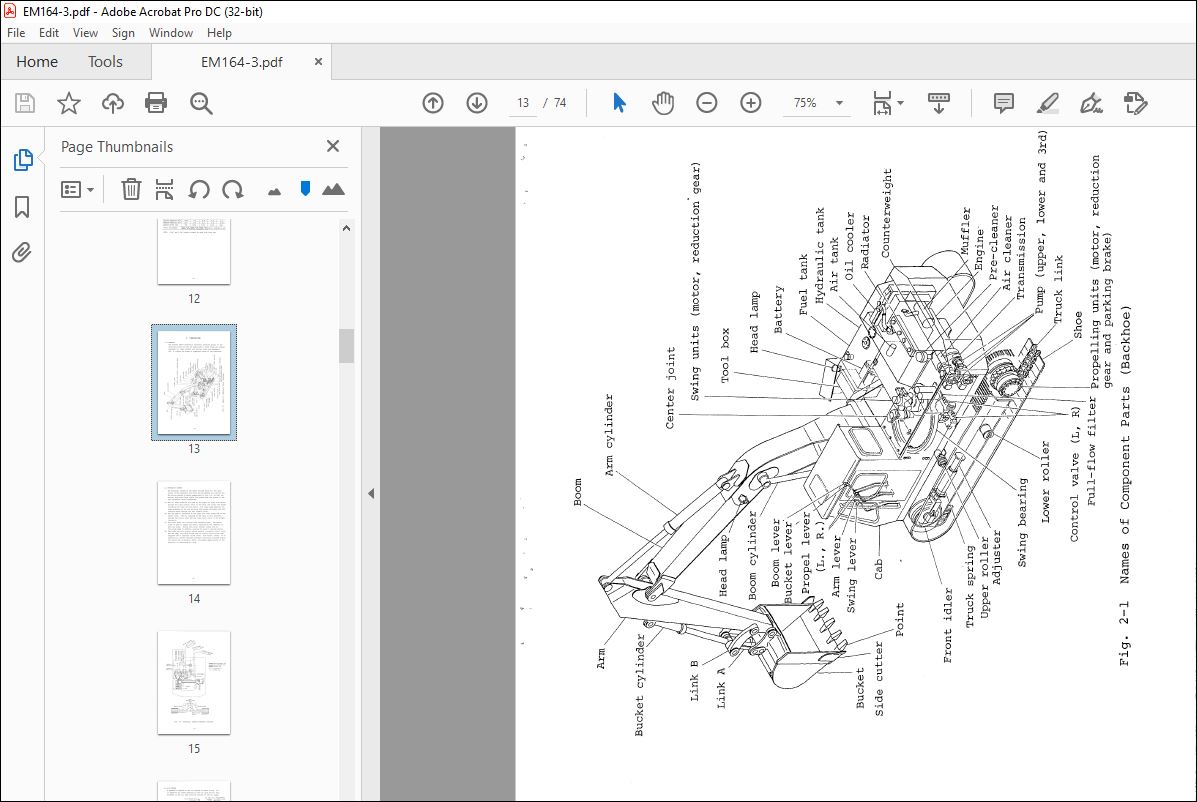This screenshot has width=1197, height=802.
Task: Open the Sign menu
Action: 123,33
